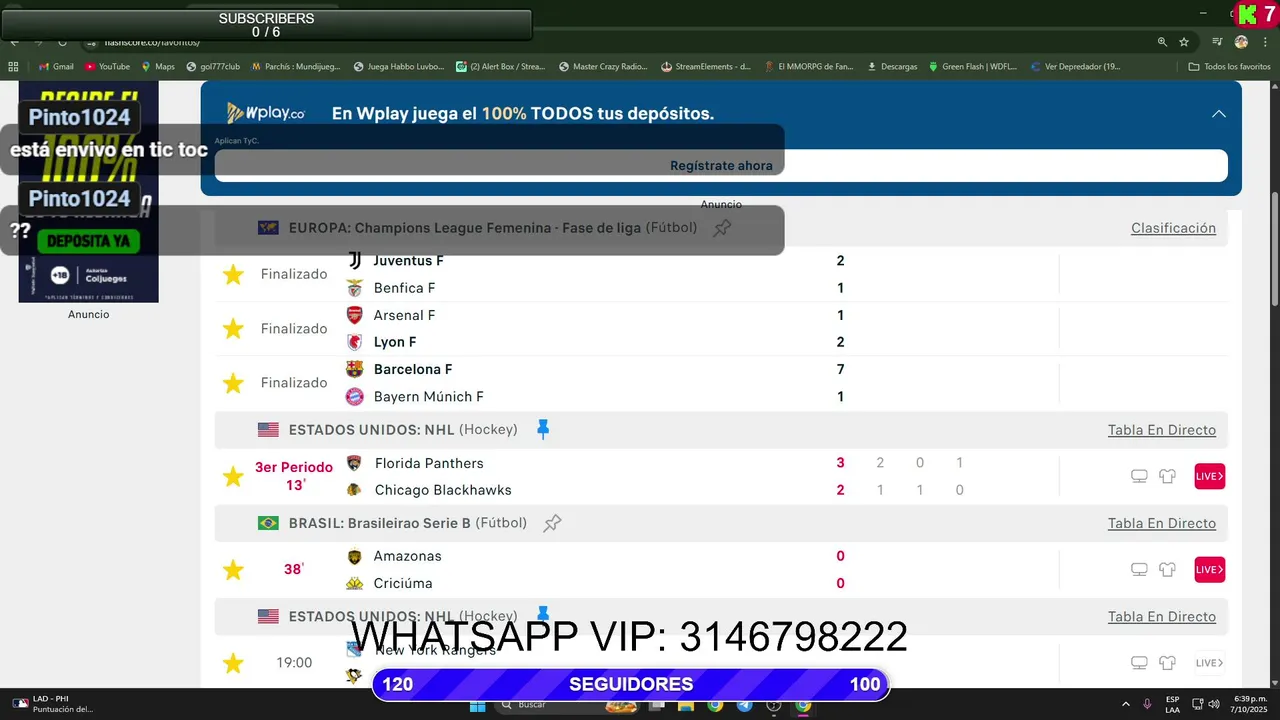Open YouTube bookmark
Viewport: 1280px width, 720px height.
point(108,67)
